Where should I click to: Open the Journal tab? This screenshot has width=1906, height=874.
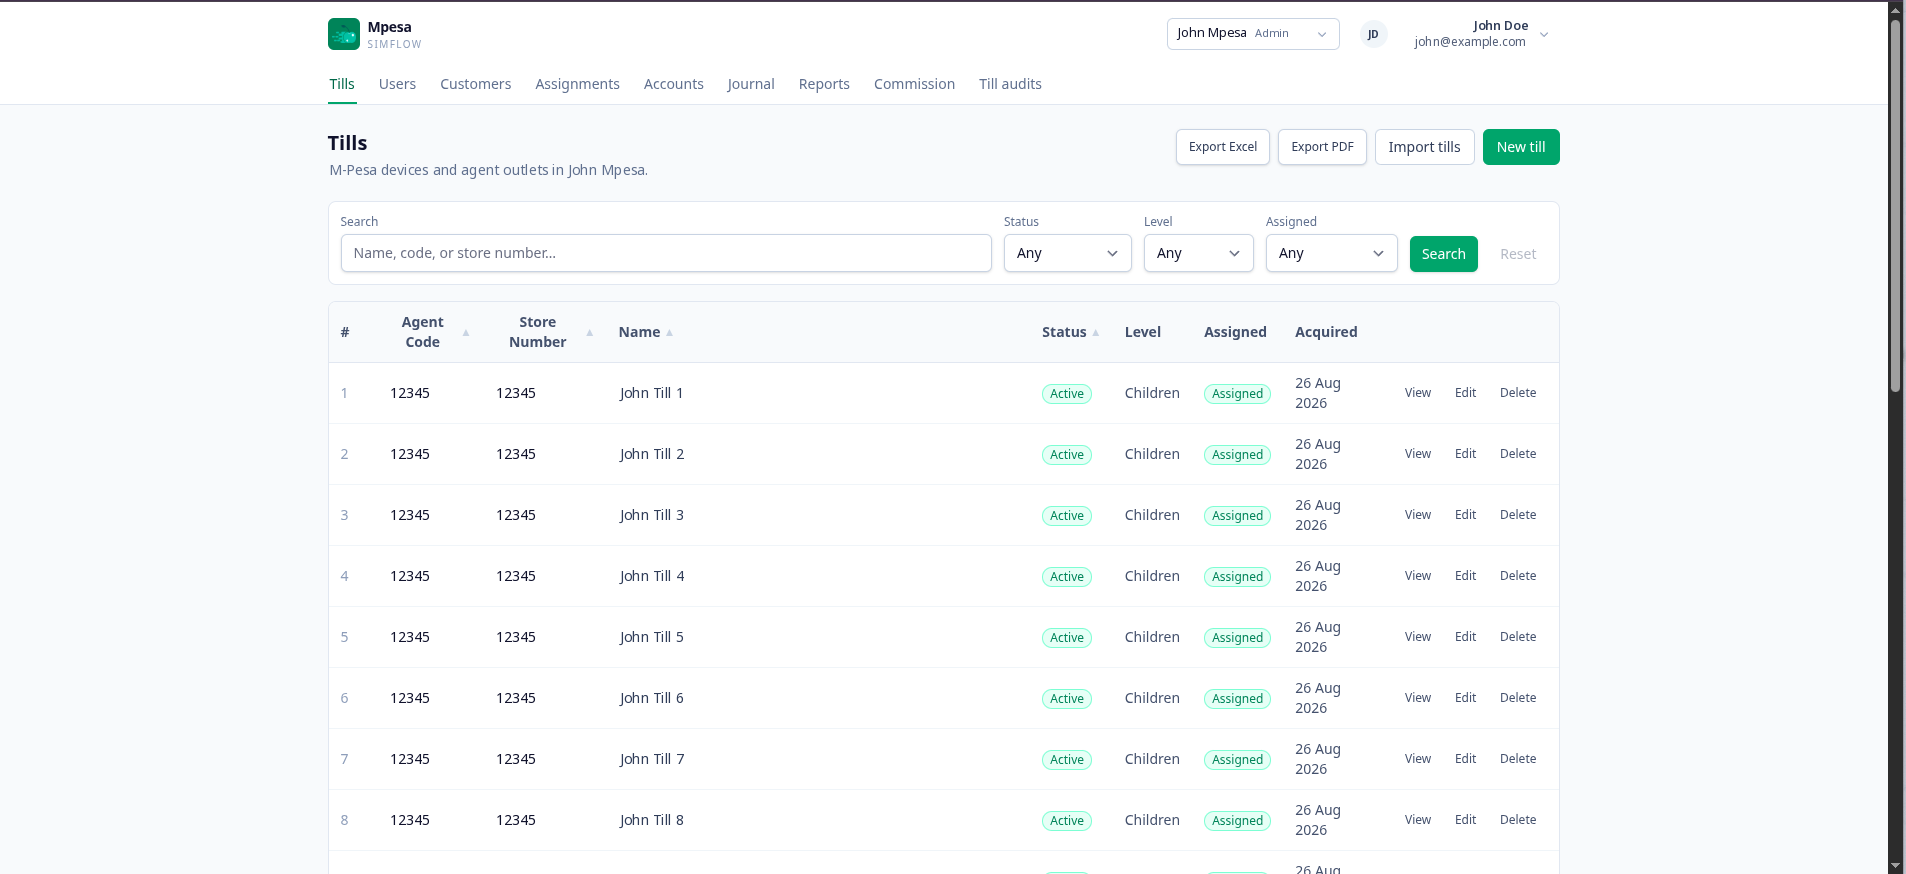(751, 84)
